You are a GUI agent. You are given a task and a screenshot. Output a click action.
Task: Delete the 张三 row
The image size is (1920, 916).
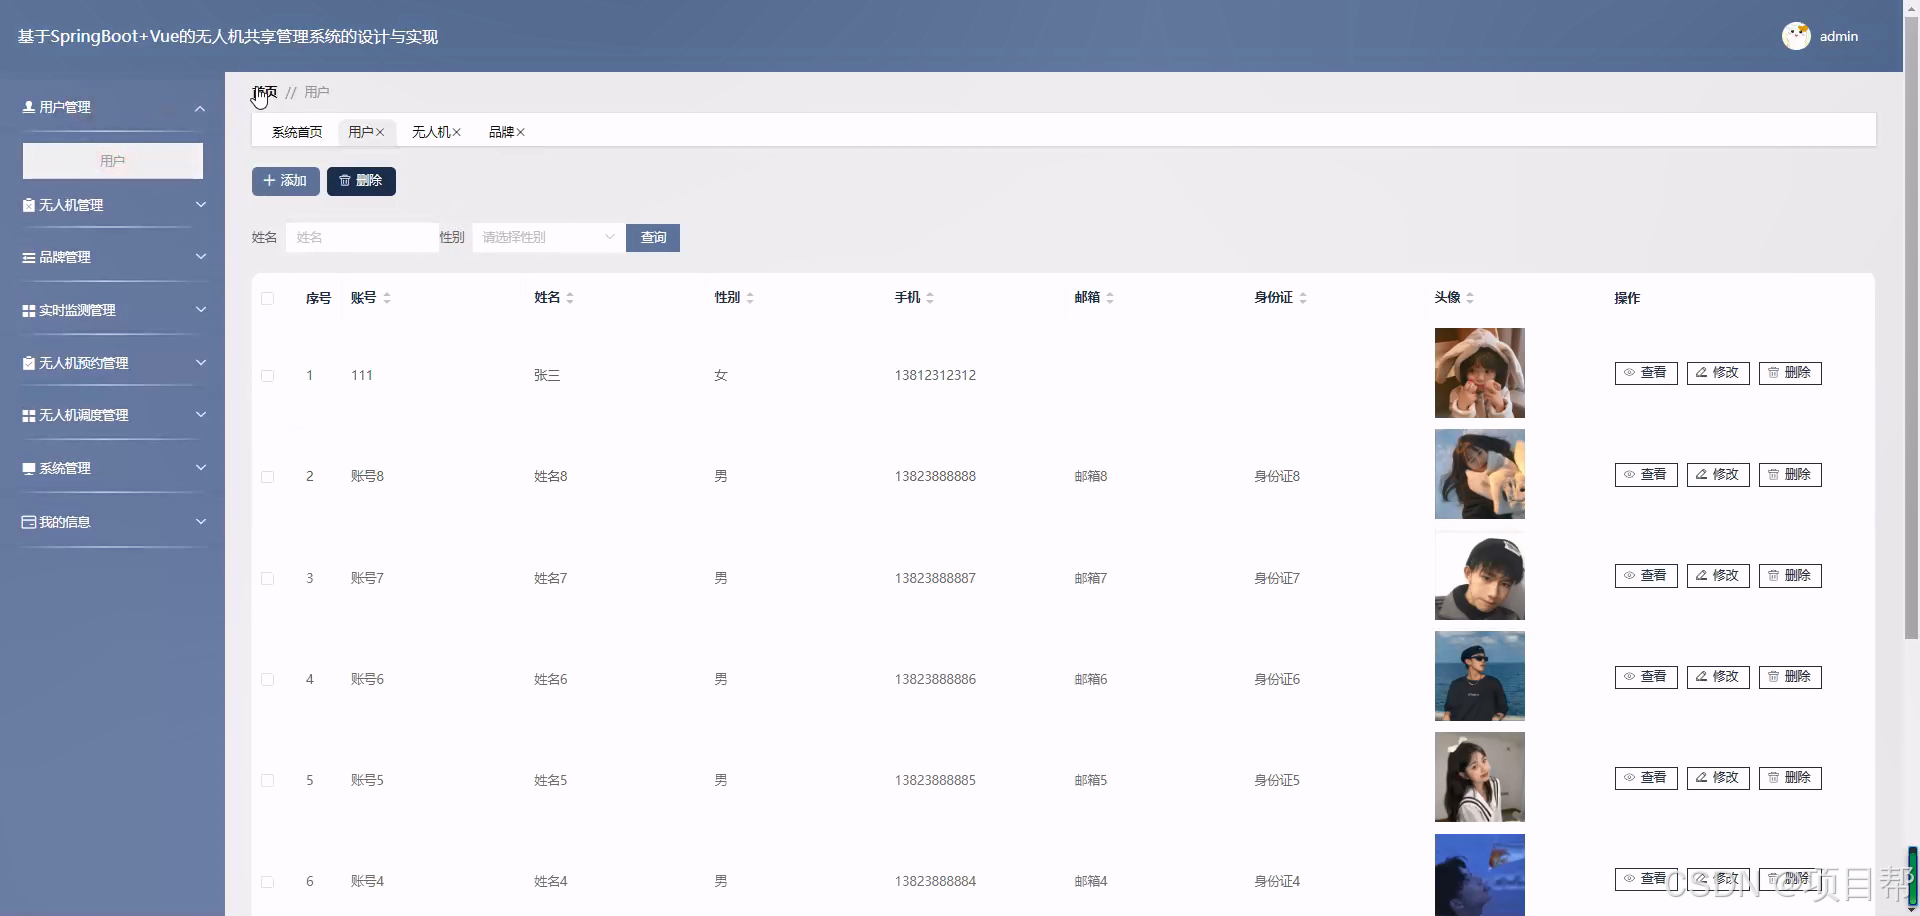1790,373
